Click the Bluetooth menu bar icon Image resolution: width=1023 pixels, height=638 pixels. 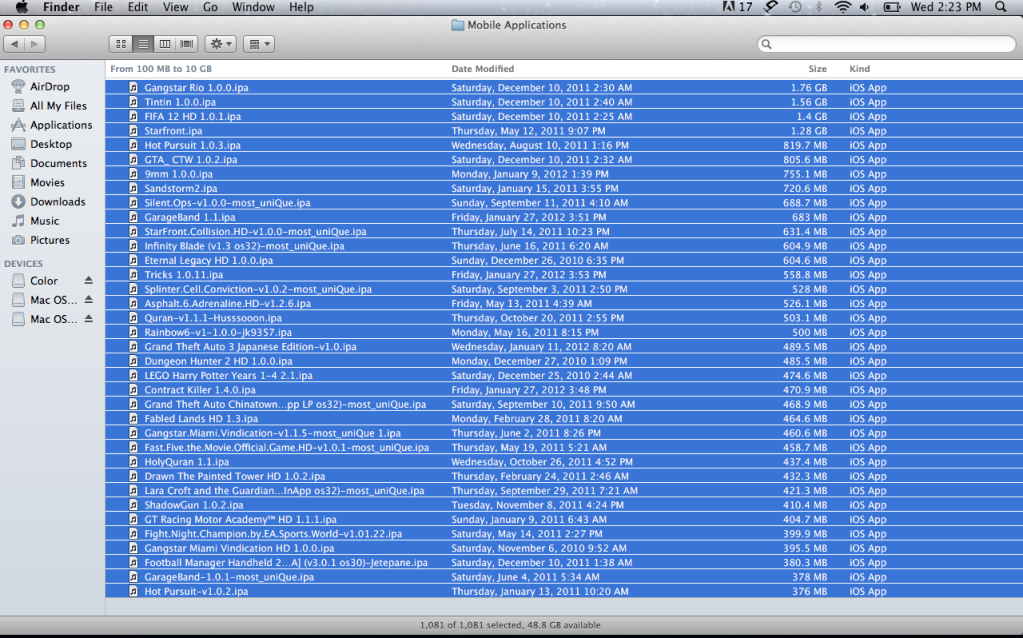(818, 7)
